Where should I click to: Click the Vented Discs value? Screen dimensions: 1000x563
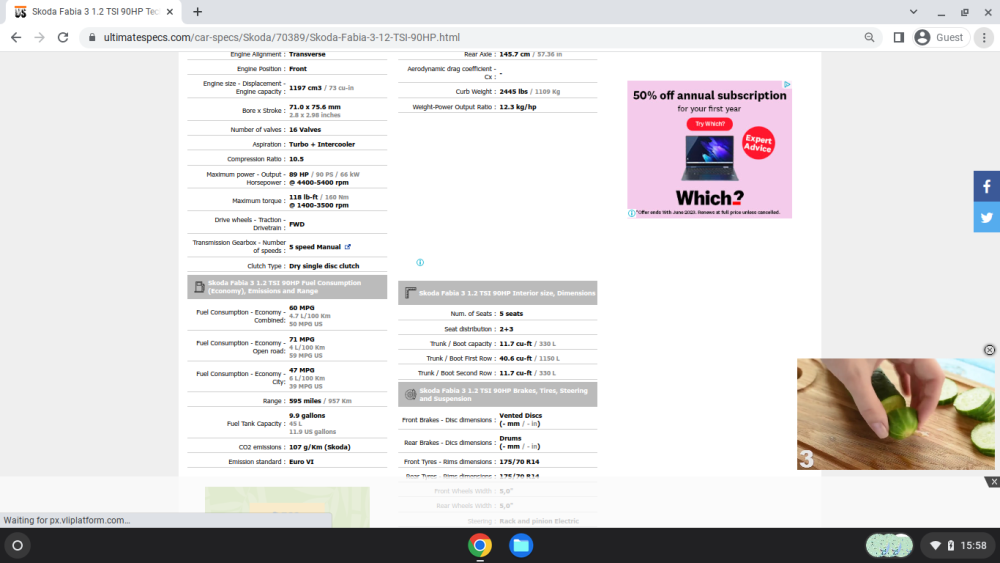[x=520, y=416]
